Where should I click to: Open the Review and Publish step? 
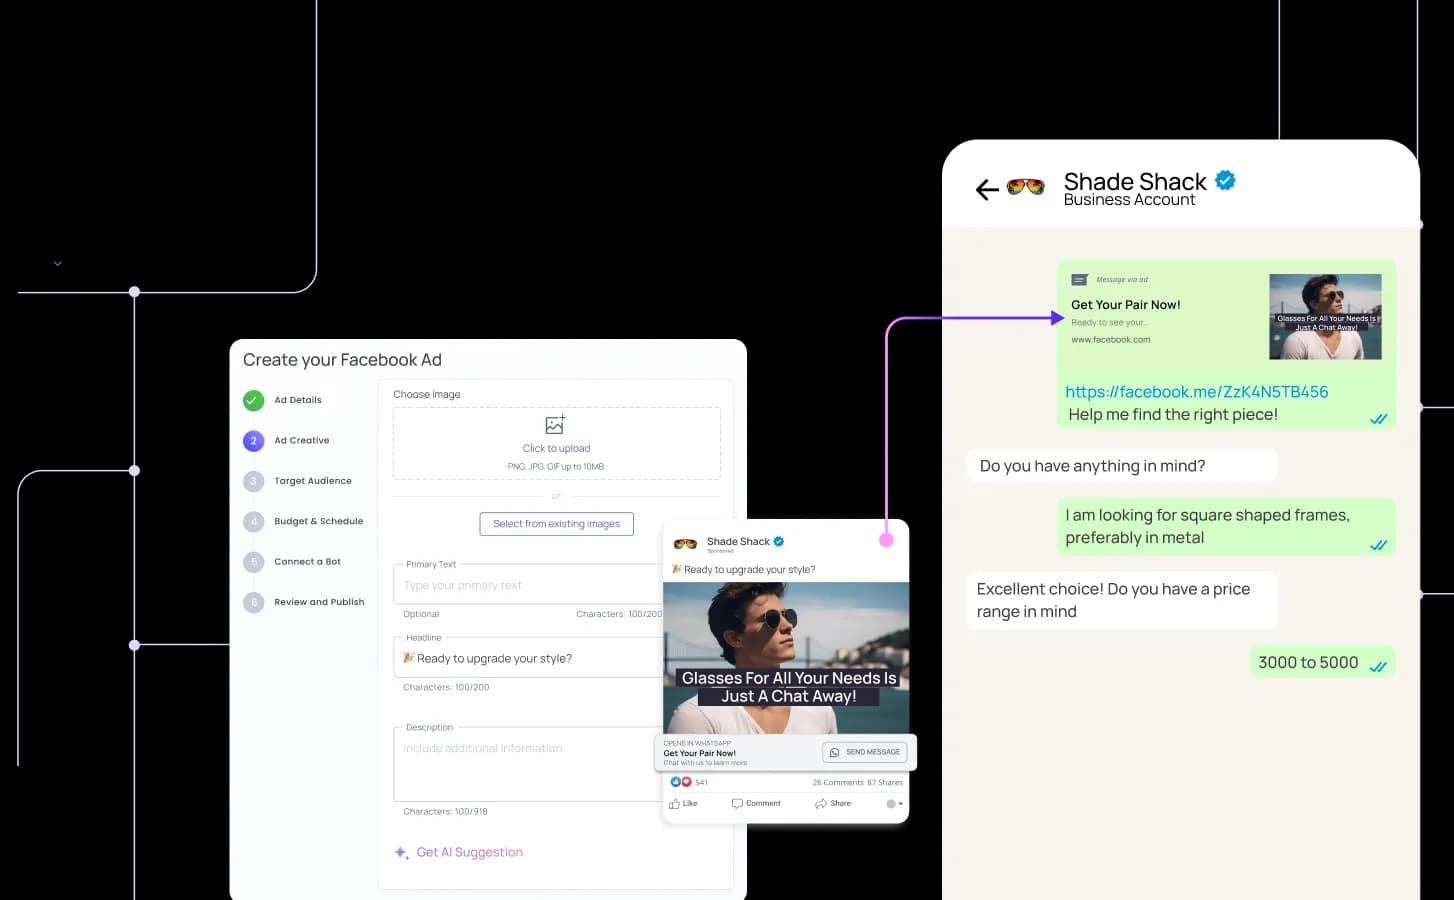point(319,602)
